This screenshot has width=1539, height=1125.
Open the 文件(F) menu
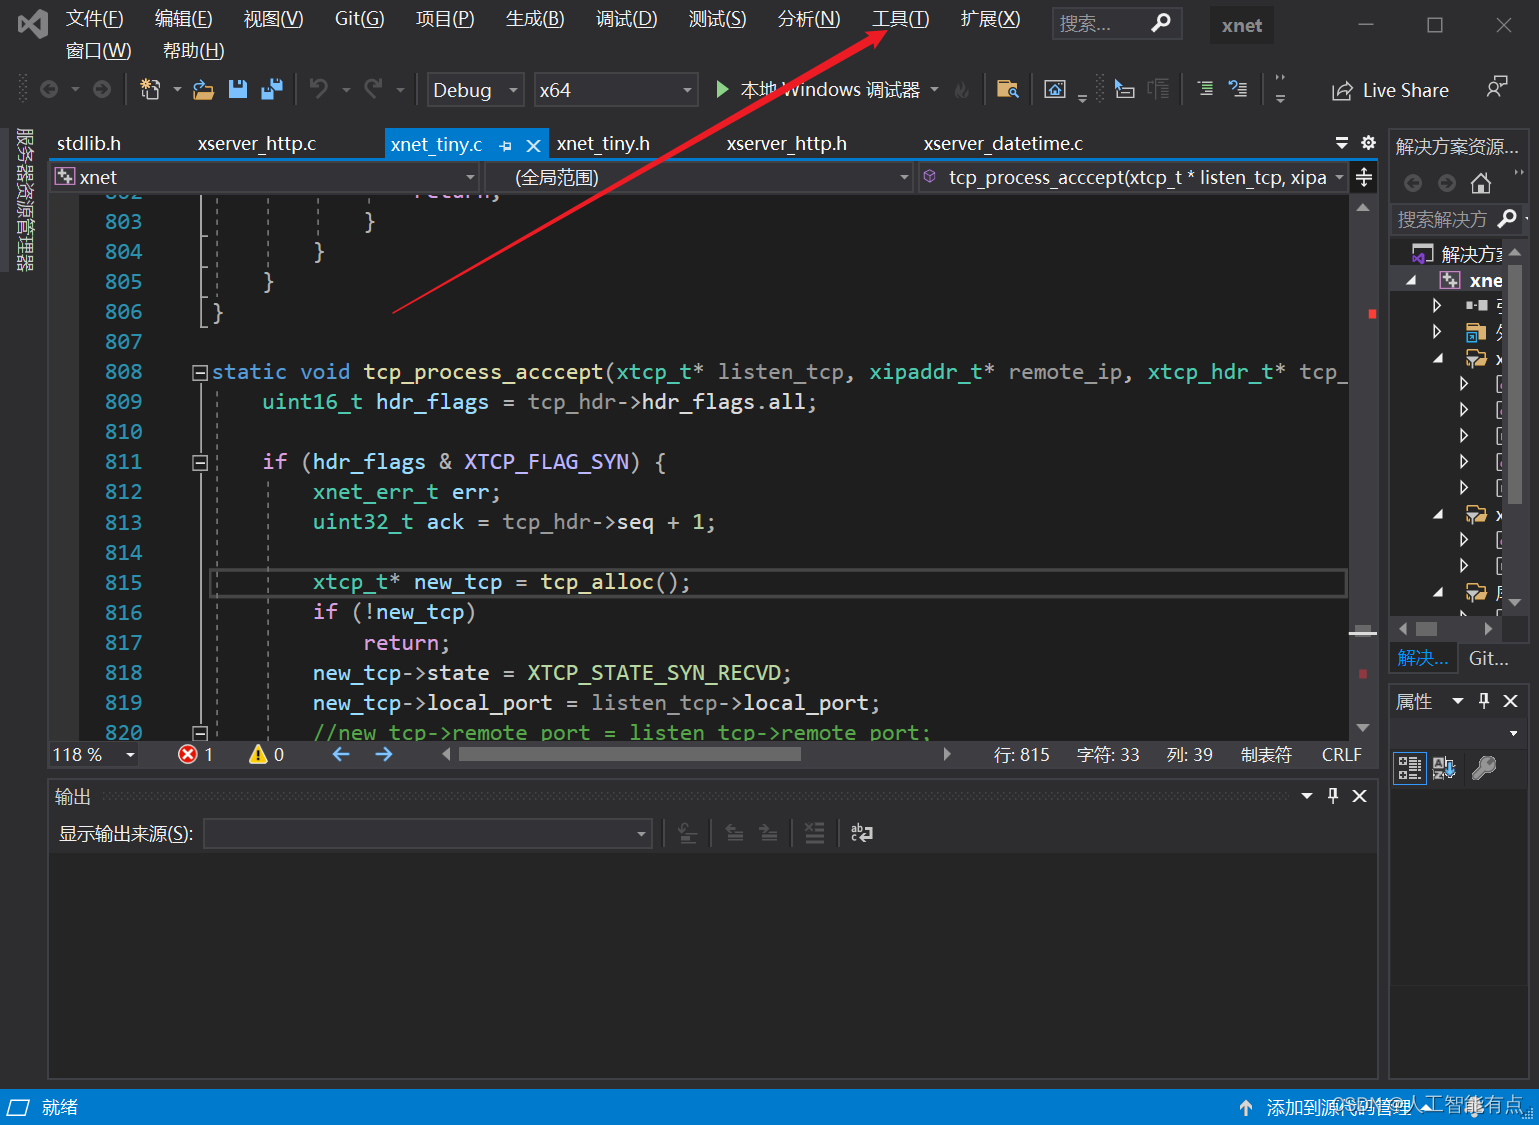[94, 19]
